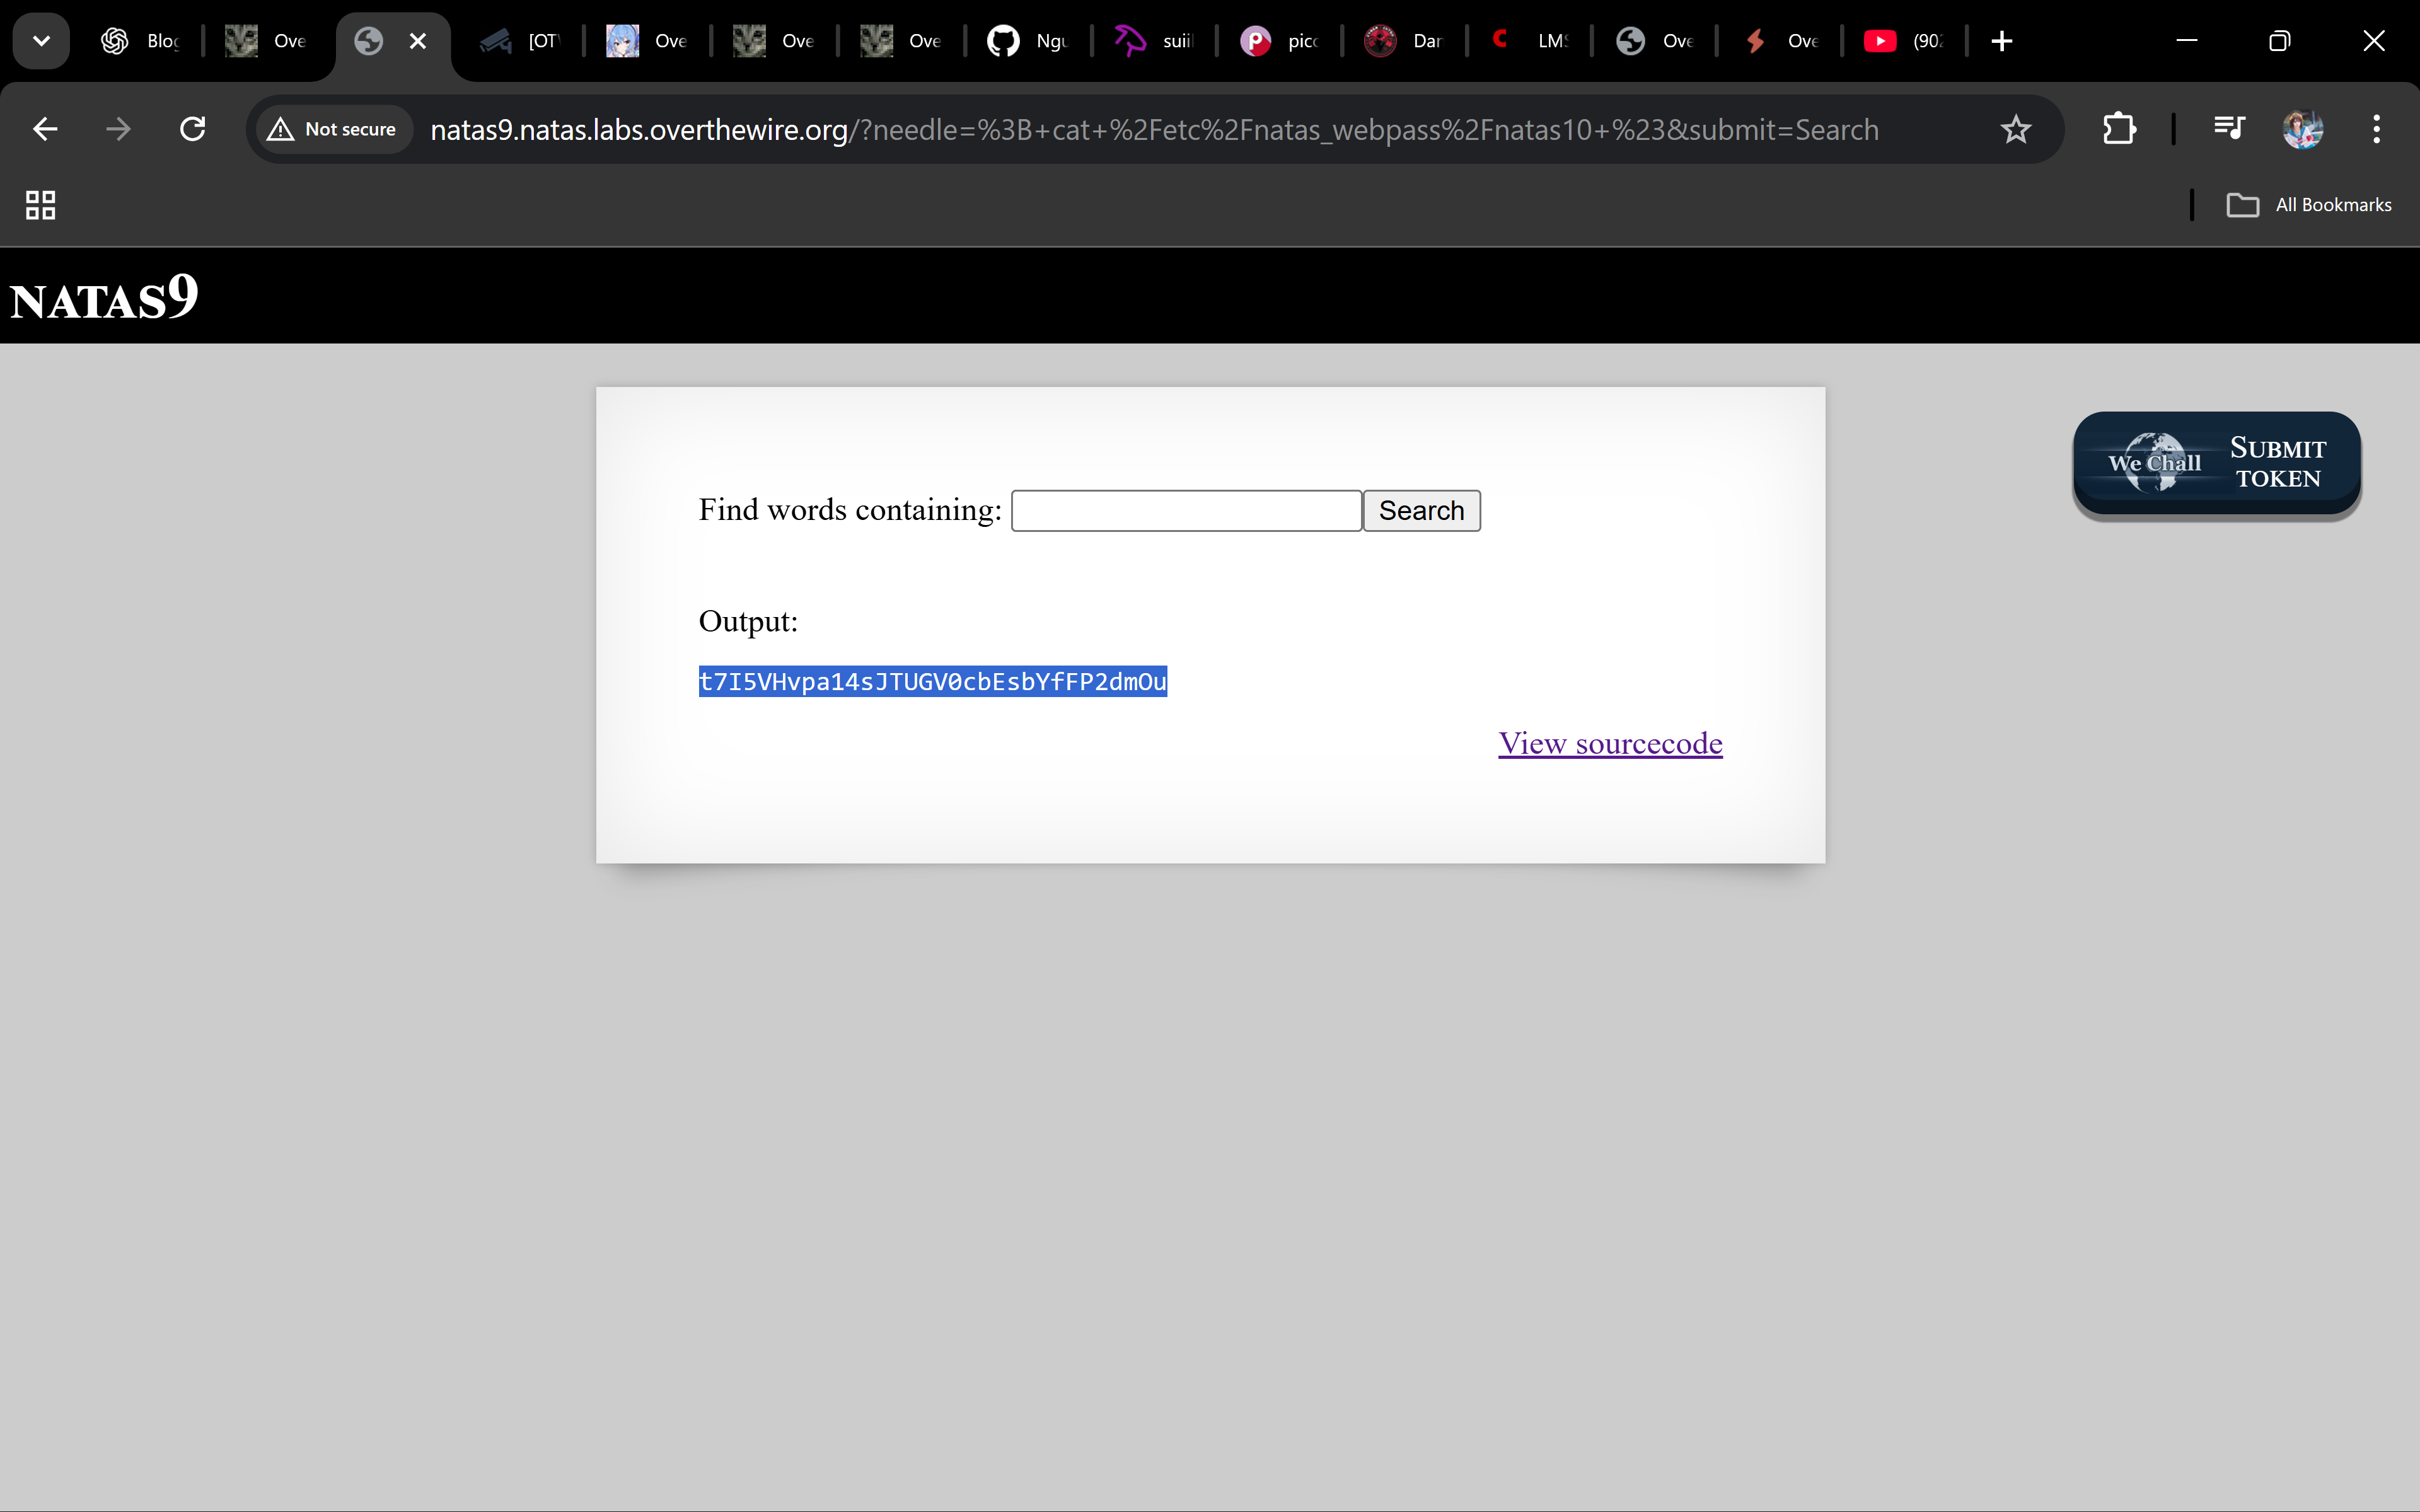
Task: Open the apps grid in bookmarks bar
Action: point(40,205)
